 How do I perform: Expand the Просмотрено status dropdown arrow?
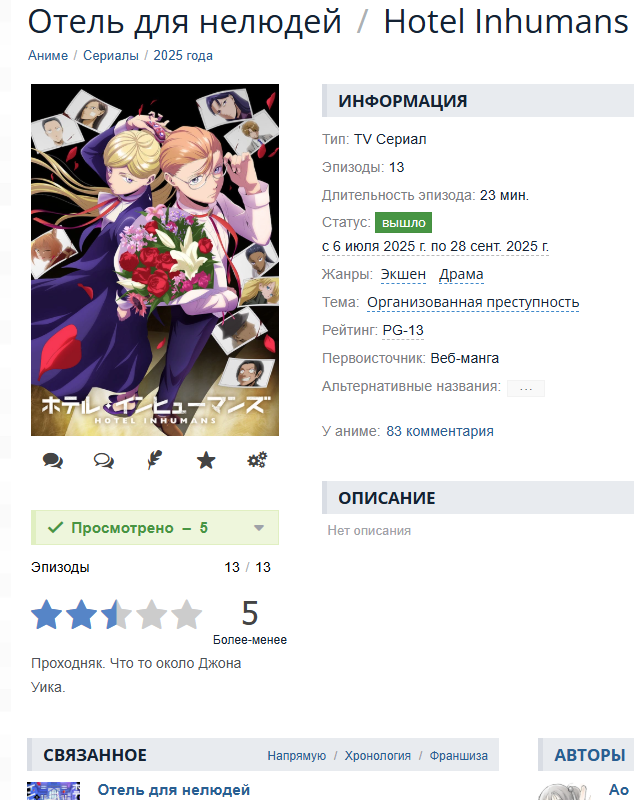tap(259, 528)
